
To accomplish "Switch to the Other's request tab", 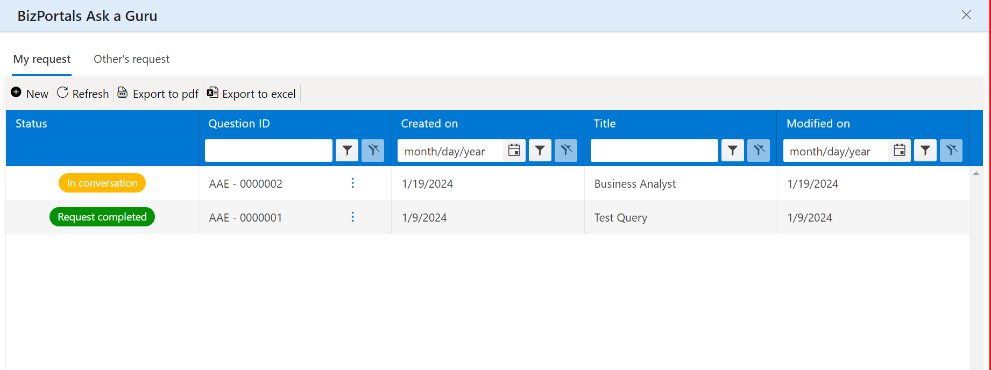I will point(131,59).
